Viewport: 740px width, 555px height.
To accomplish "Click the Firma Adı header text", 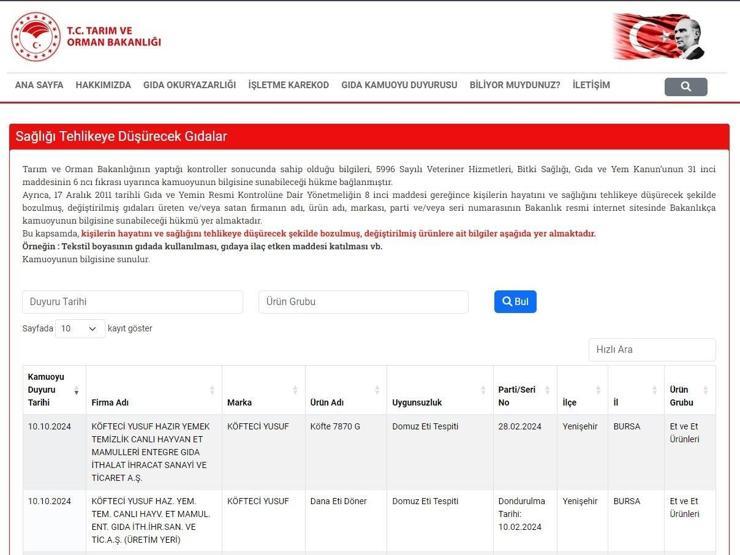I will [x=110, y=403].
